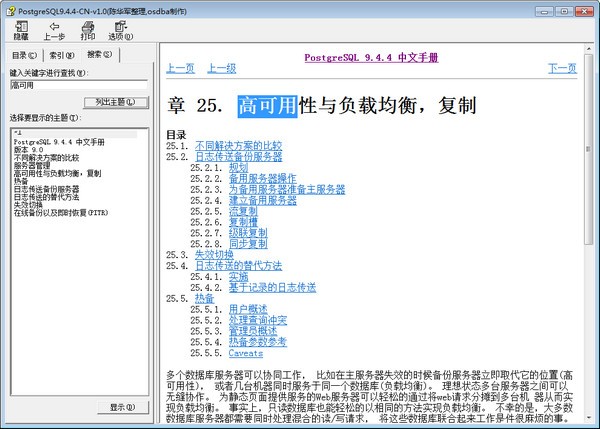Screen dimensions: 600x429
Task: Click the 隐藏 (Hide) toolbar icon
Action: click(21, 27)
